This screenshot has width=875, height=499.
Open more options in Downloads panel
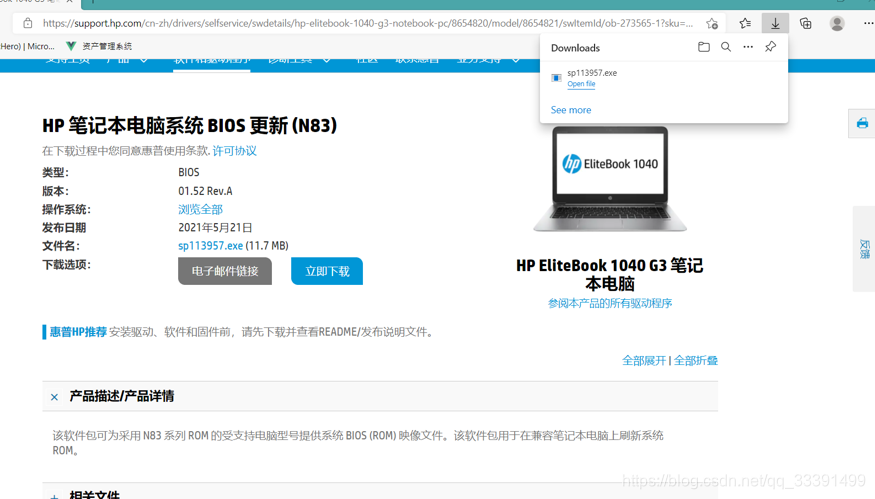[748, 47]
